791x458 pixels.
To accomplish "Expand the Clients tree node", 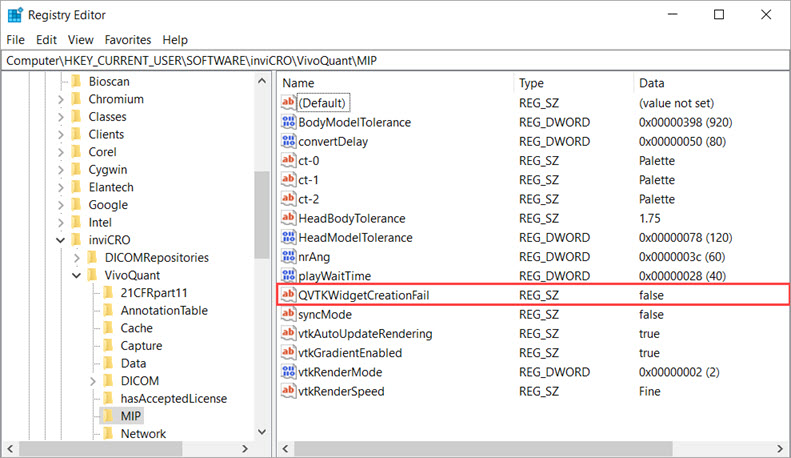I will coord(61,135).
